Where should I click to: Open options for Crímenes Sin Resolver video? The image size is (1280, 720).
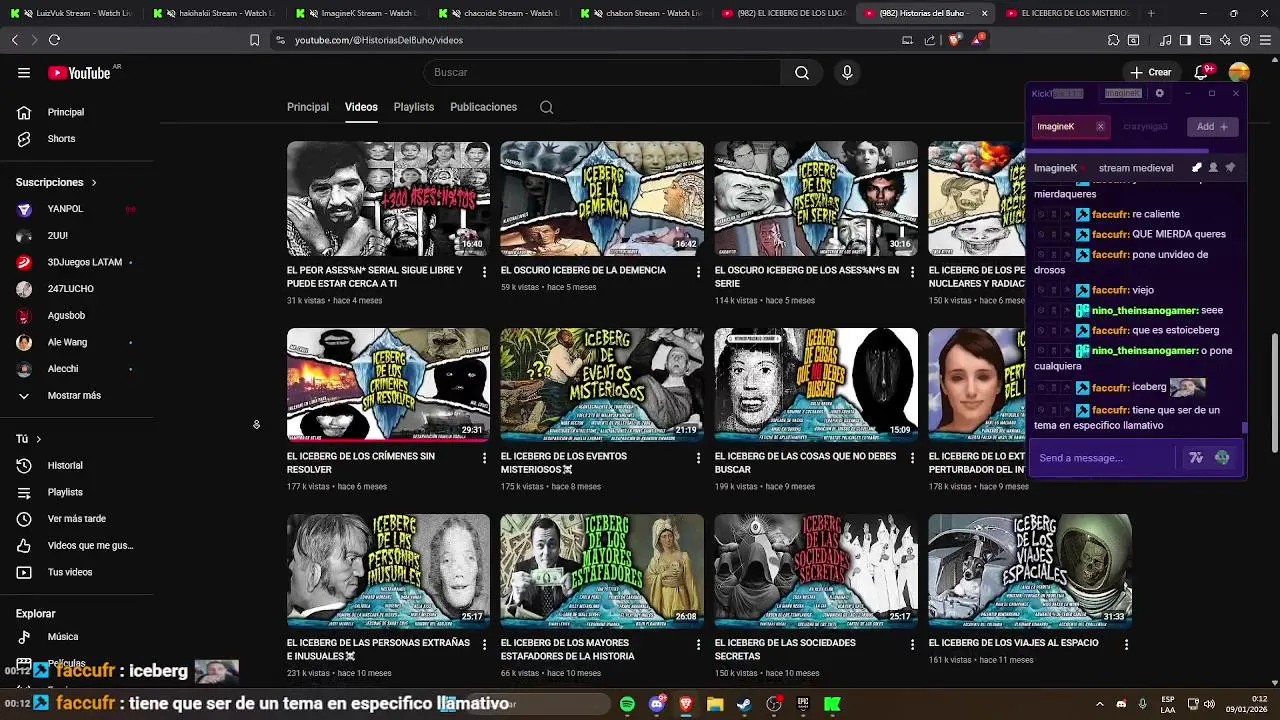point(484,458)
